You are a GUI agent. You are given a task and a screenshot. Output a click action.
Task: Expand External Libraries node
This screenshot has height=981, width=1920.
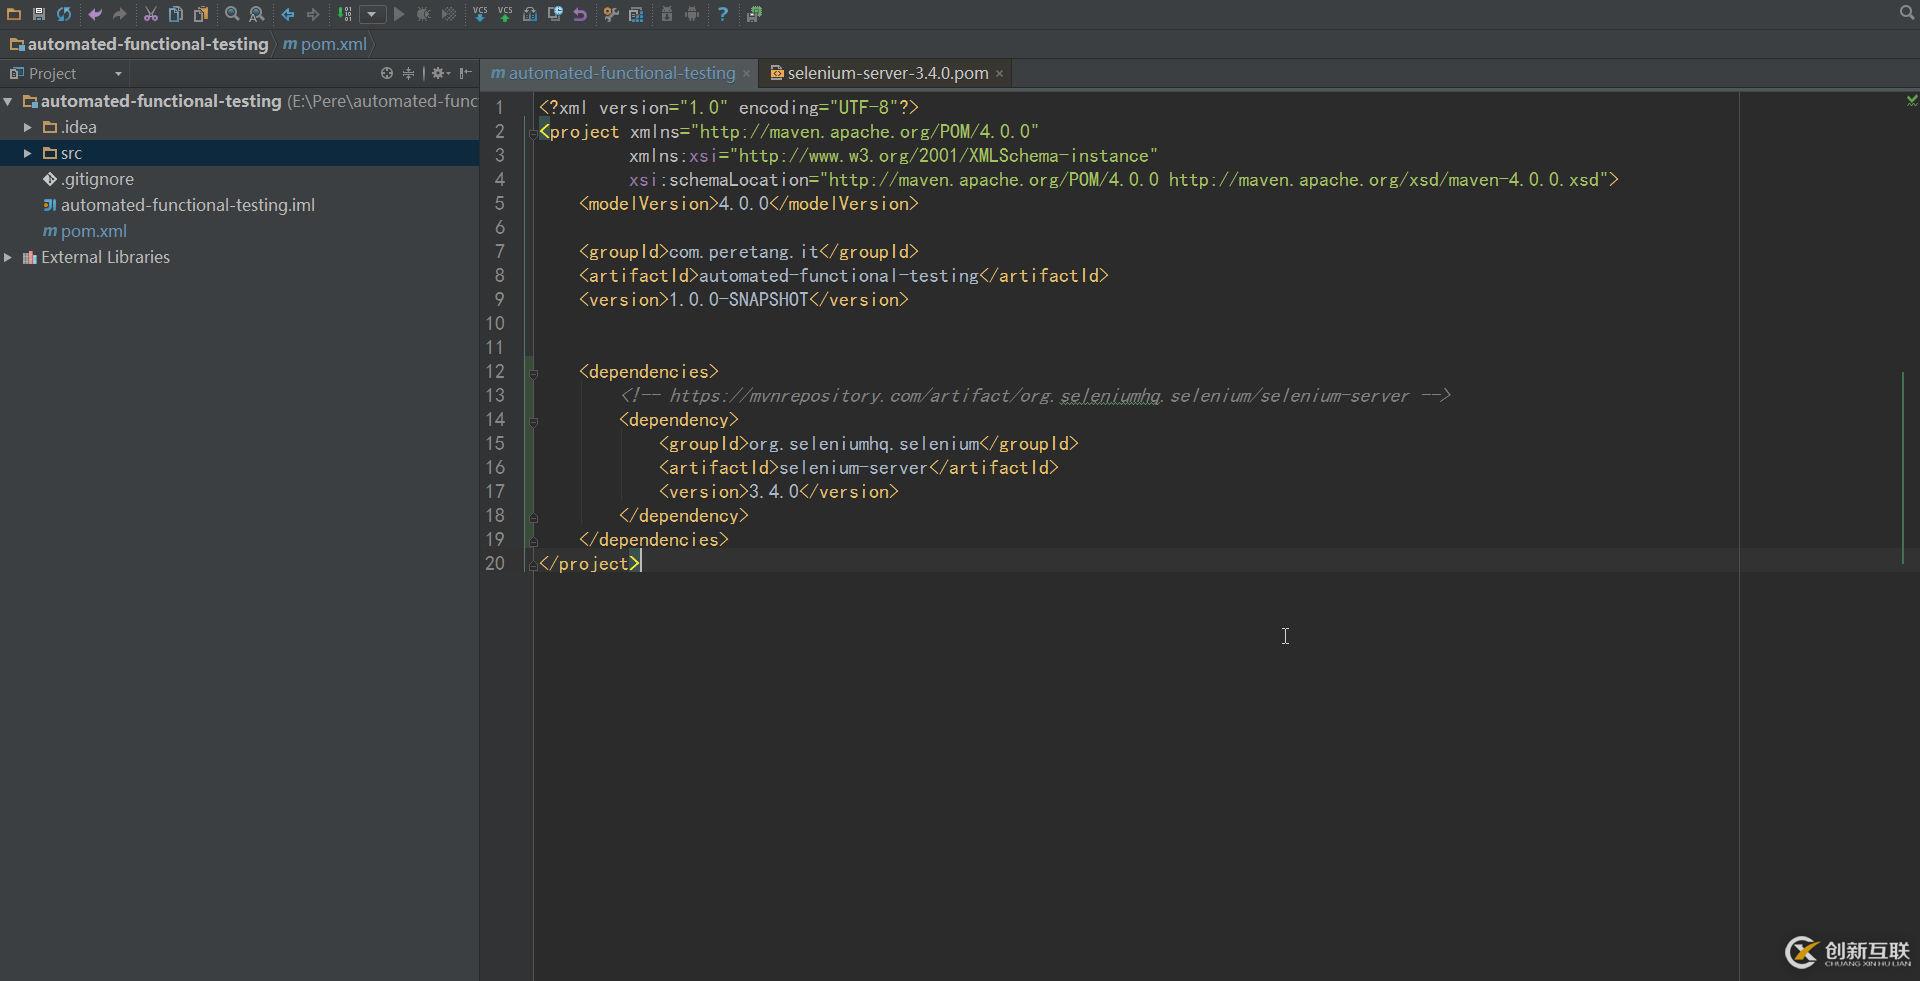[8, 257]
